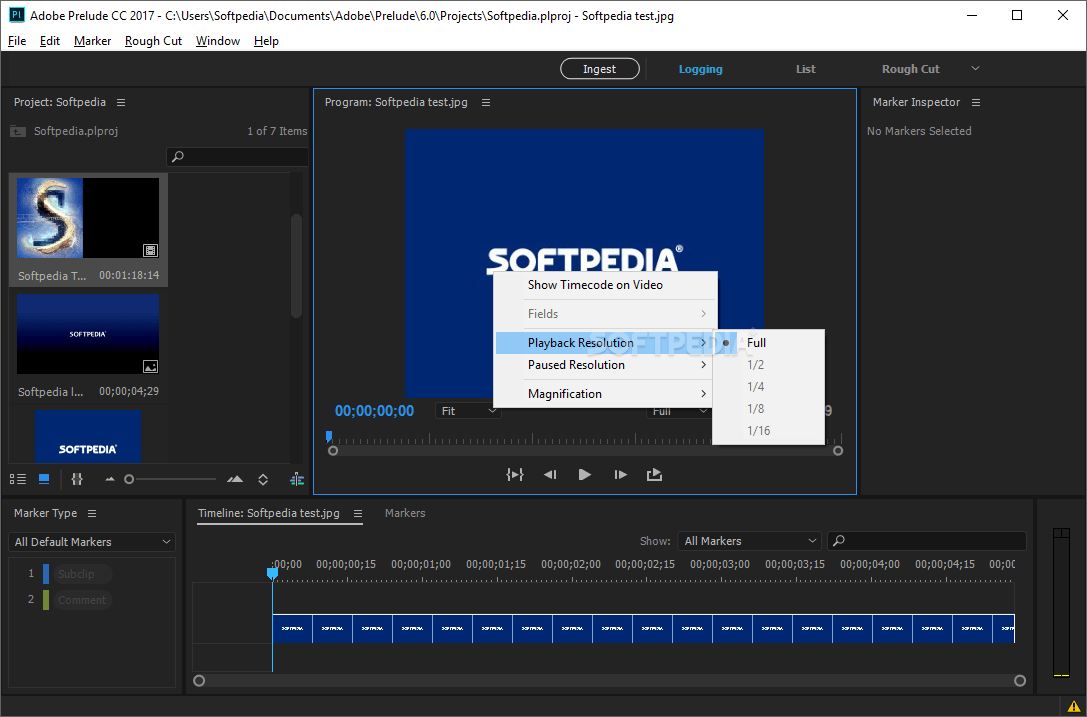This screenshot has height=717, width=1087.
Task: Open the Fit zoom level dropdown
Action: click(x=468, y=411)
